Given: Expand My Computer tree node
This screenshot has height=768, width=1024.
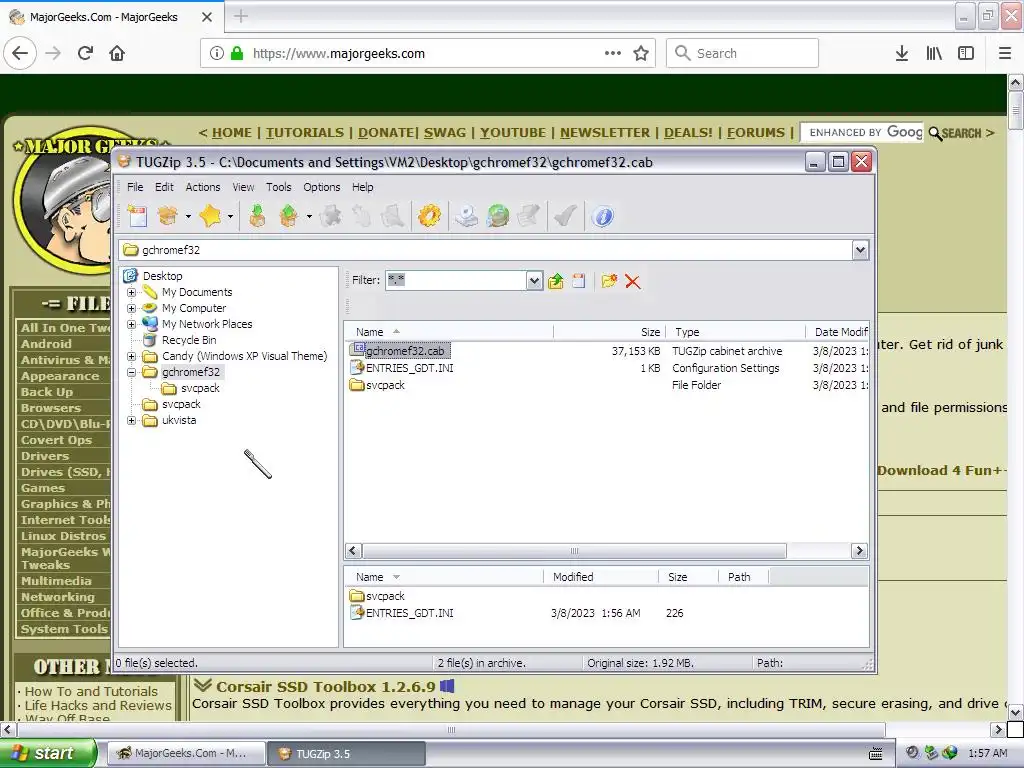Looking at the screenshot, I should (131, 308).
